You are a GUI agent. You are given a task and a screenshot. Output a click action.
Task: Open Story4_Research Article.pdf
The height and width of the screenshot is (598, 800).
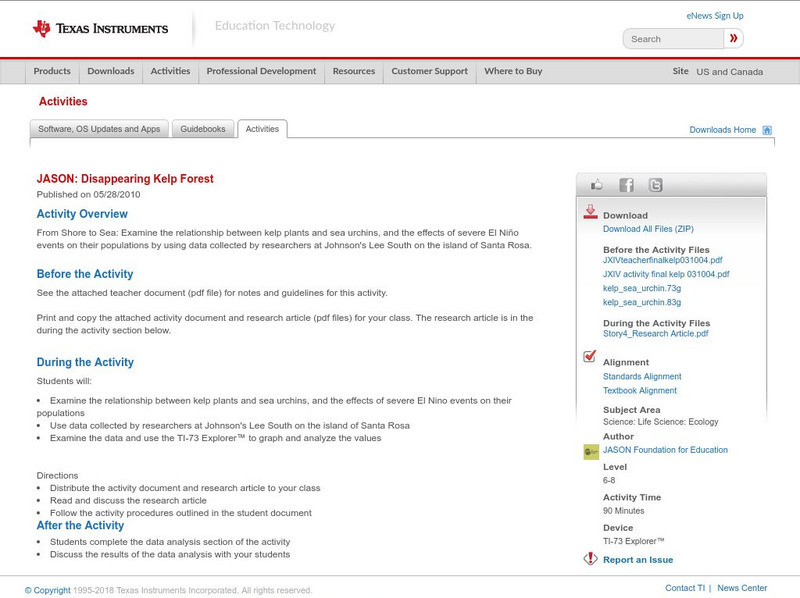point(656,334)
